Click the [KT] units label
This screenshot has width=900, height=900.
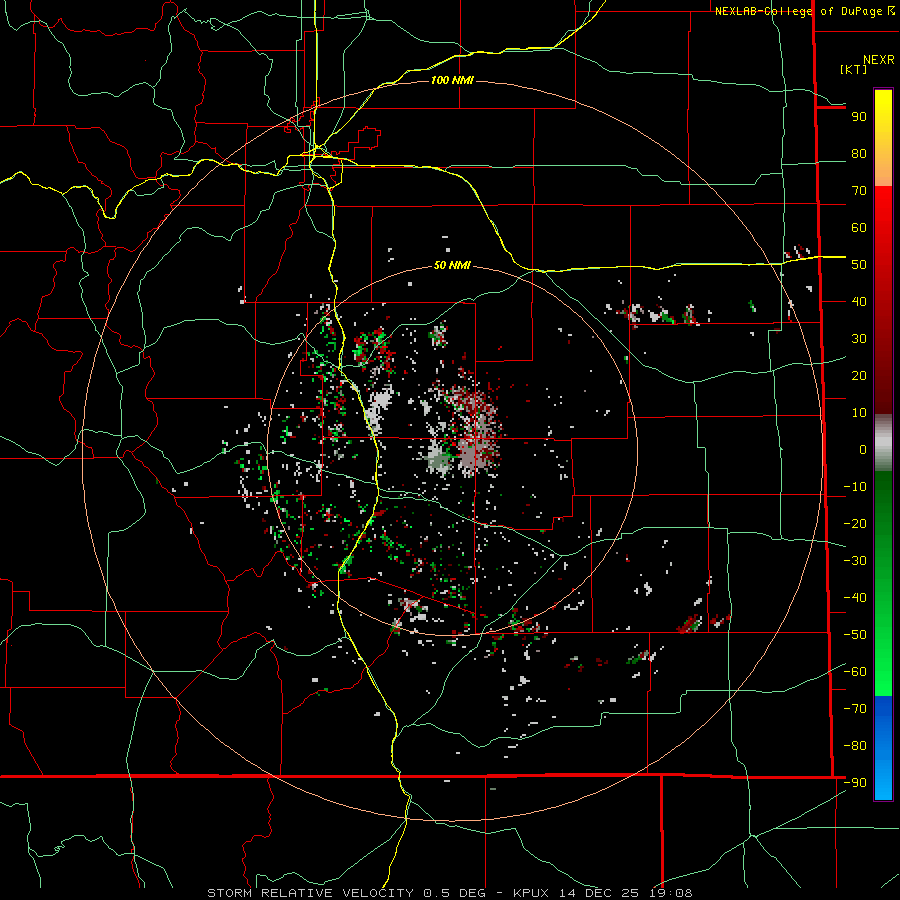point(853,69)
